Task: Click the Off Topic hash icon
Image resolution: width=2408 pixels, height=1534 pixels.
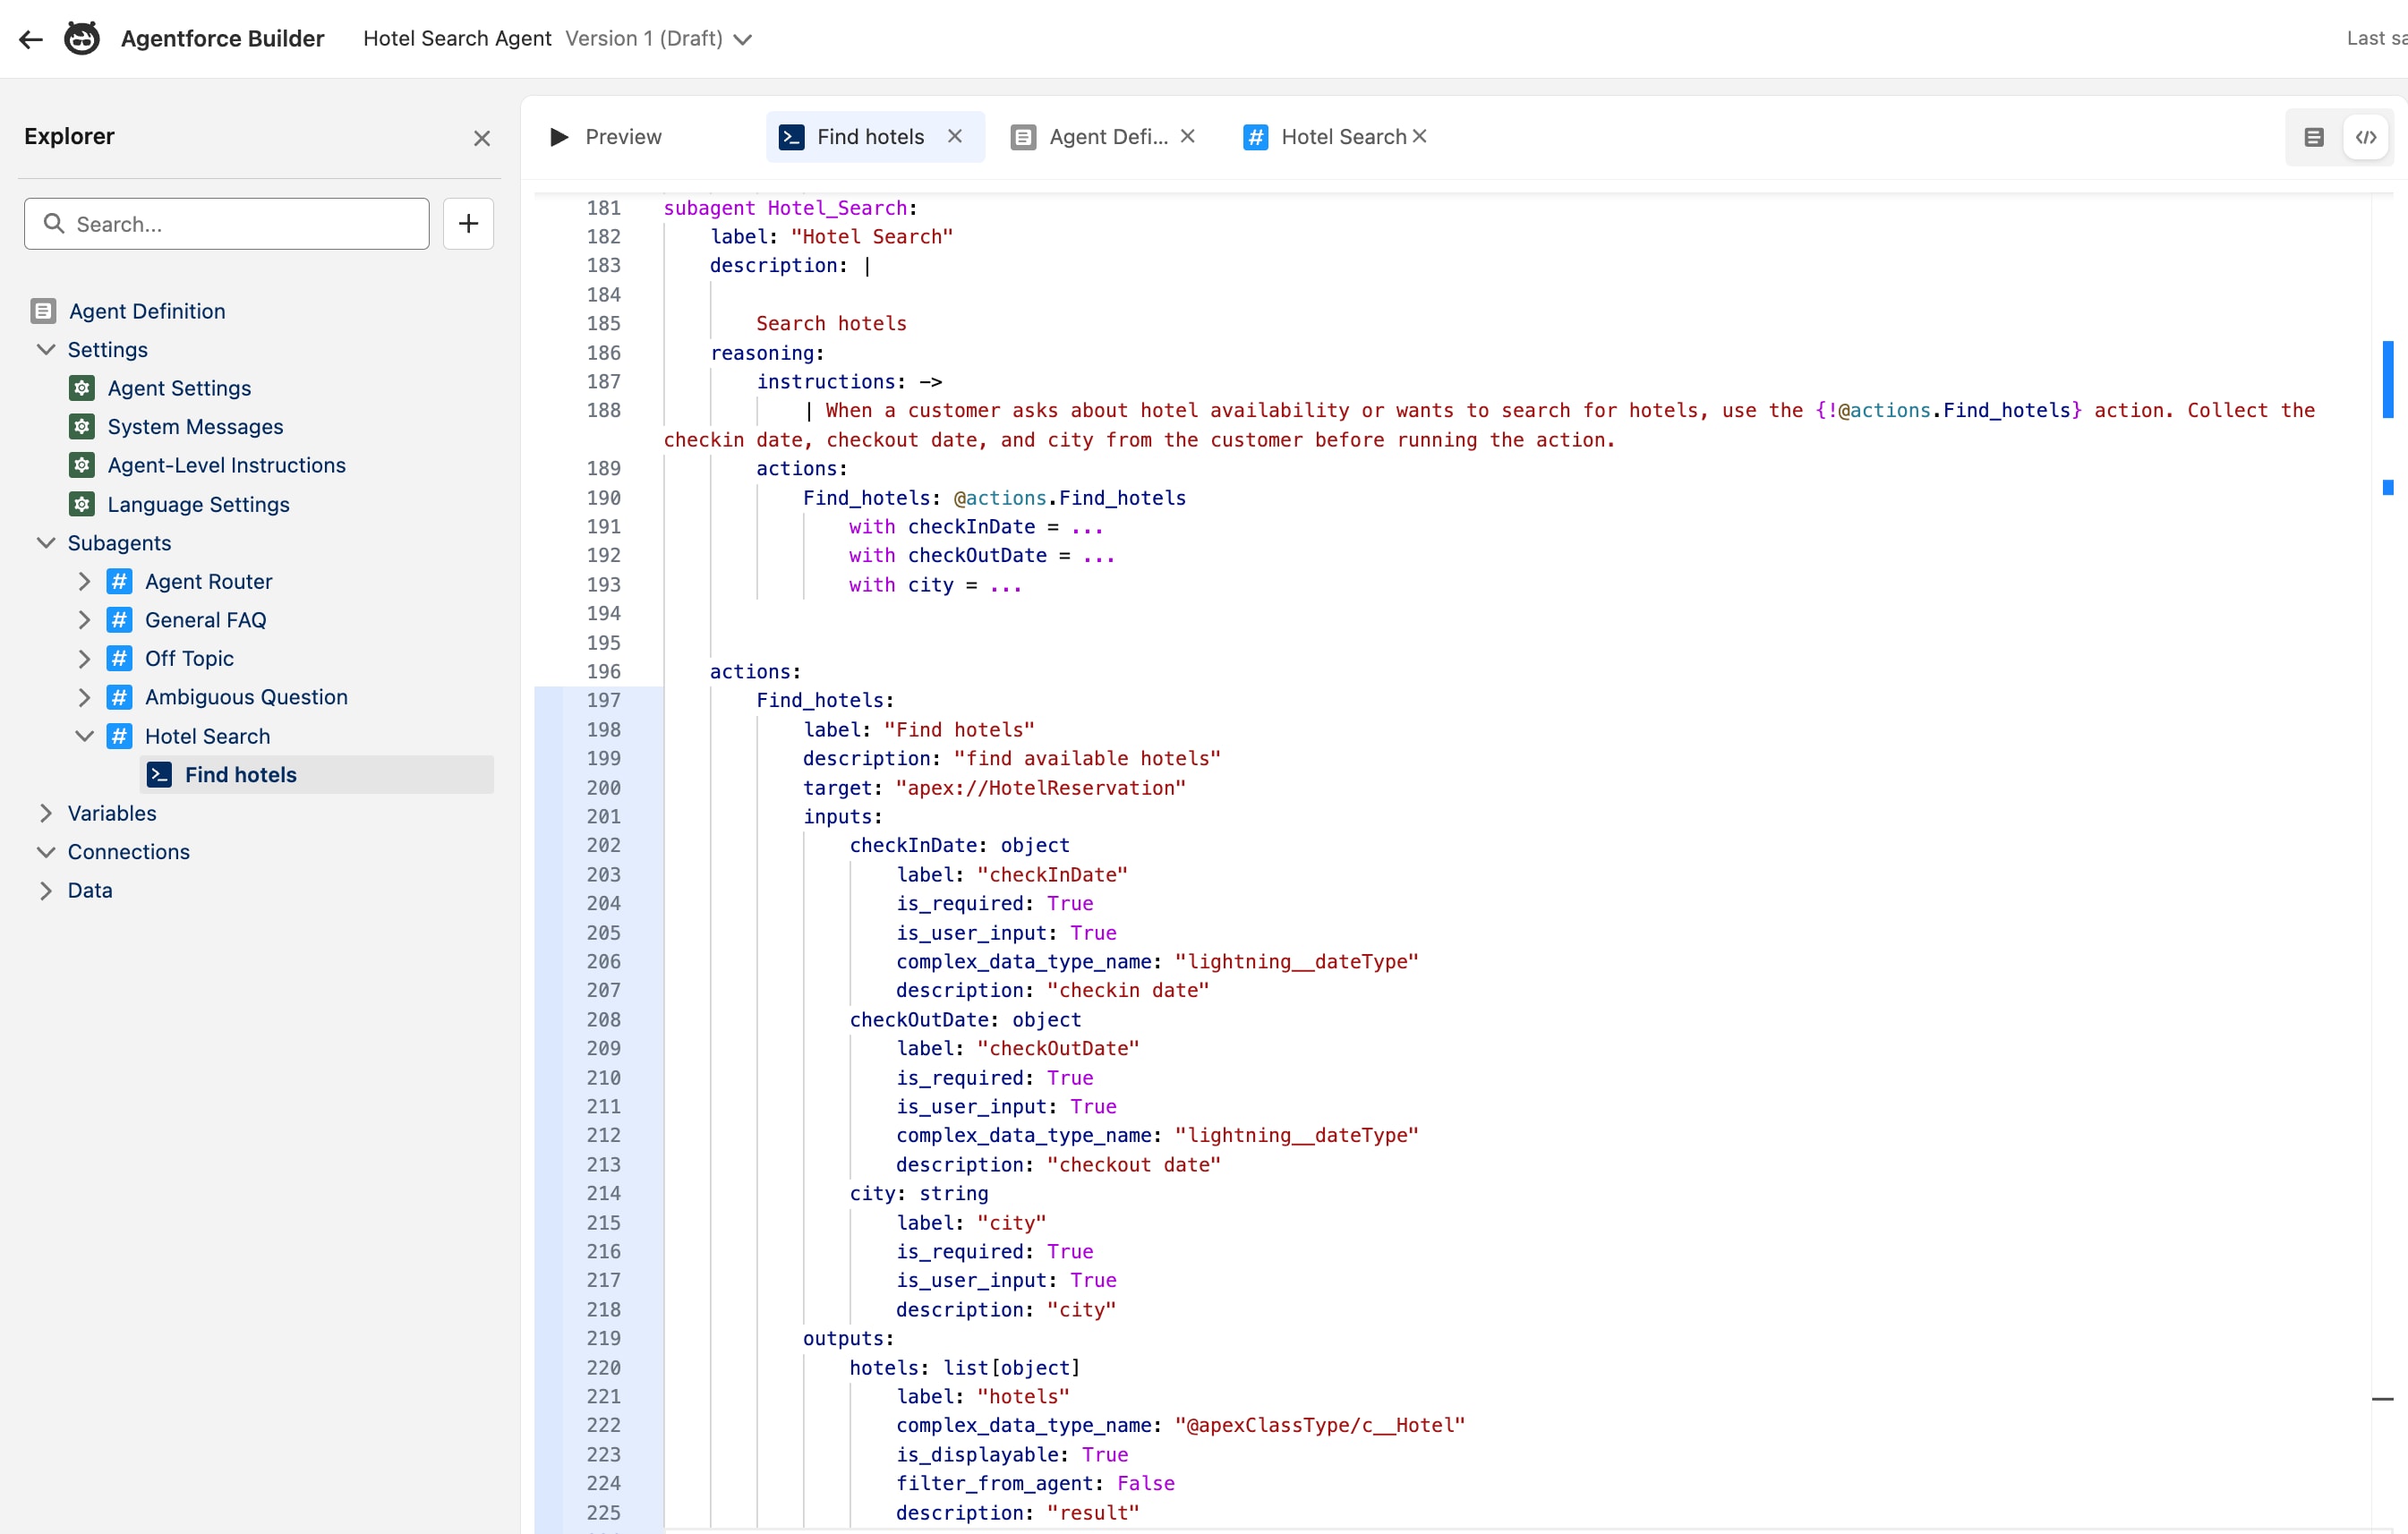Action: coord(119,658)
